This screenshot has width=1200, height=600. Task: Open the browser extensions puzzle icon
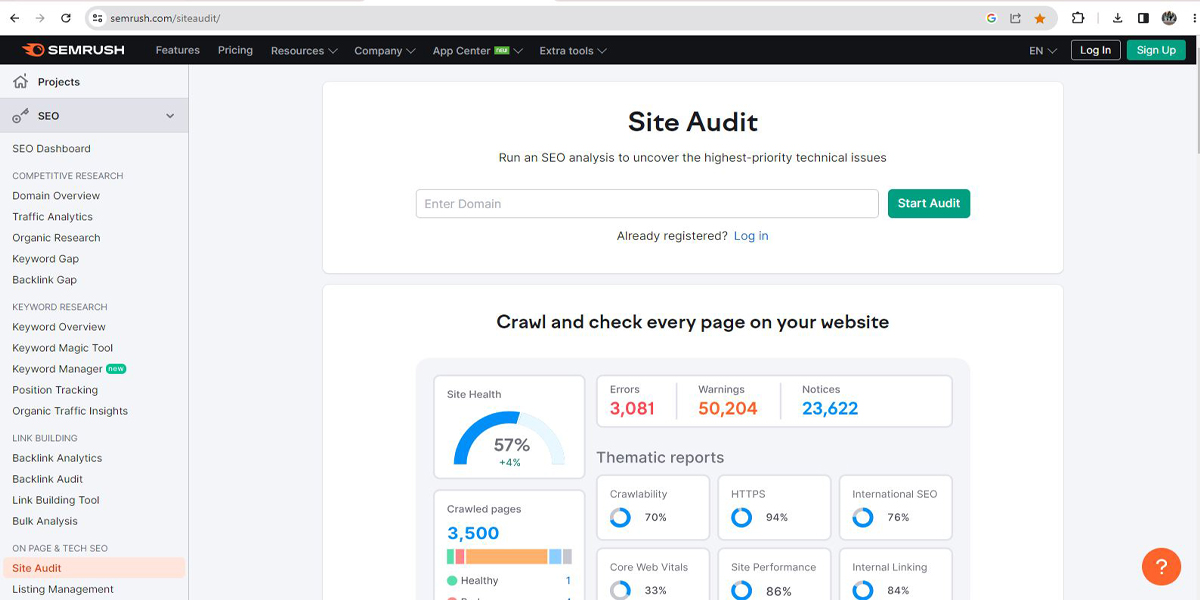tap(1077, 18)
